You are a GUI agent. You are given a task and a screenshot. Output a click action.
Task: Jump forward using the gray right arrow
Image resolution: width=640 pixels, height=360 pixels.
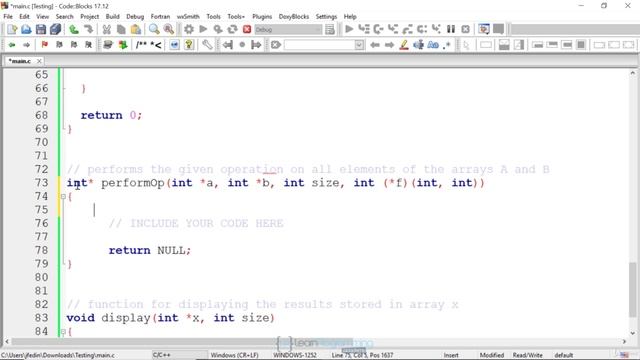pos(26,45)
